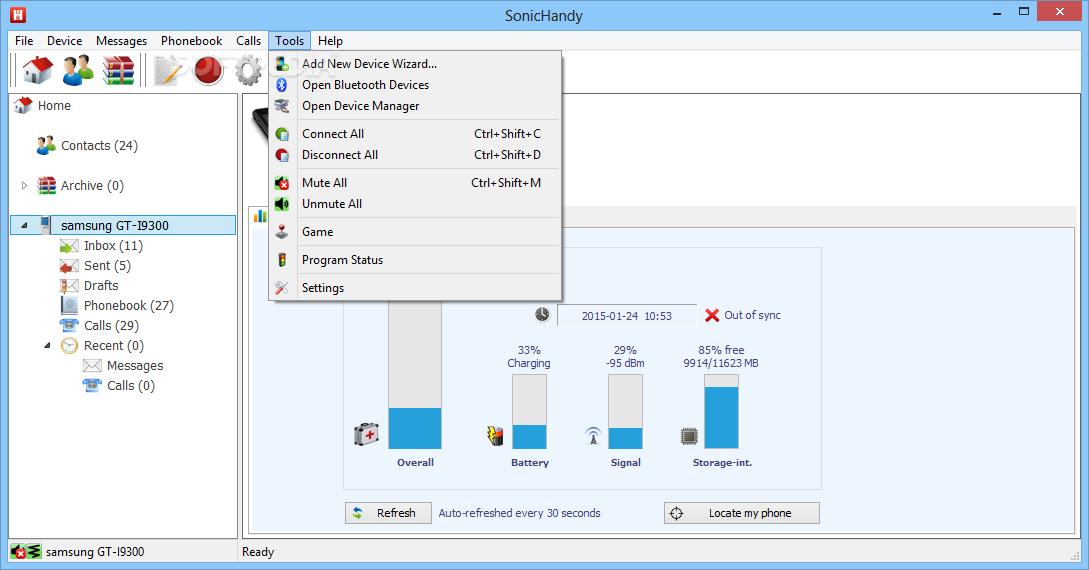Screen dimensions: 1089x570
Task: Open the Phonebook menu
Action: tap(192, 41)
